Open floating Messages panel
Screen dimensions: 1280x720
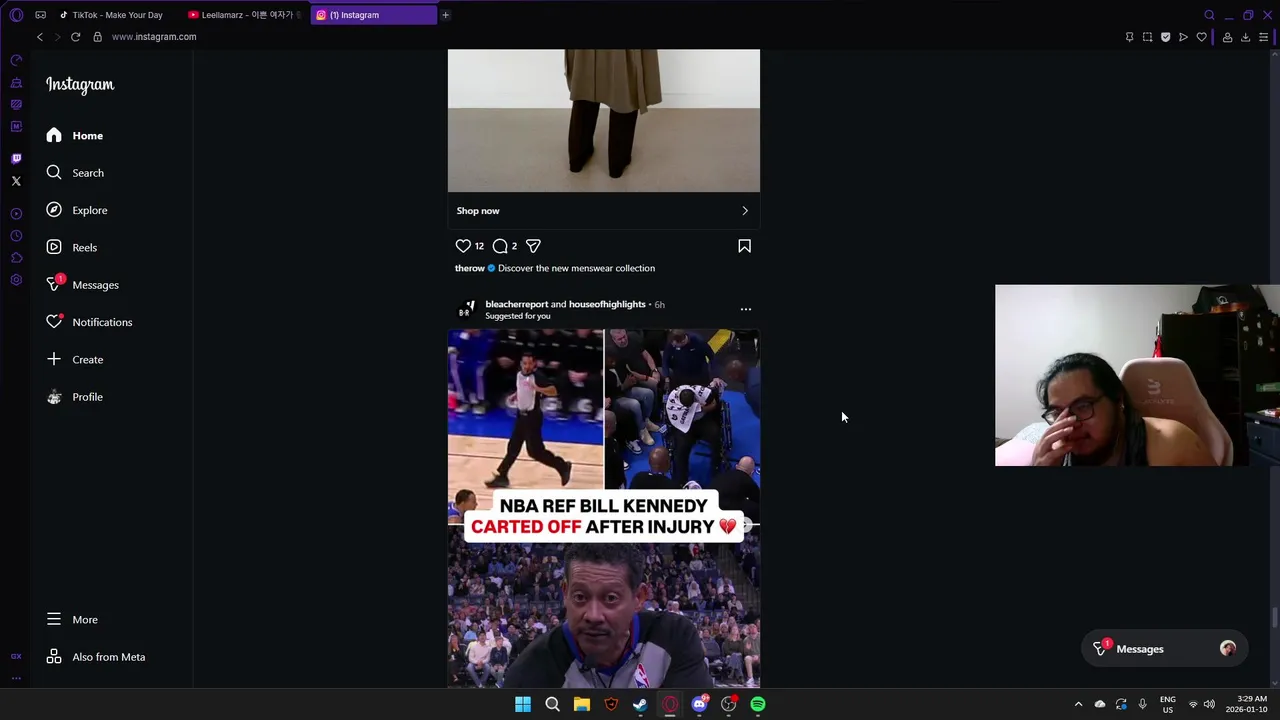1164,649
